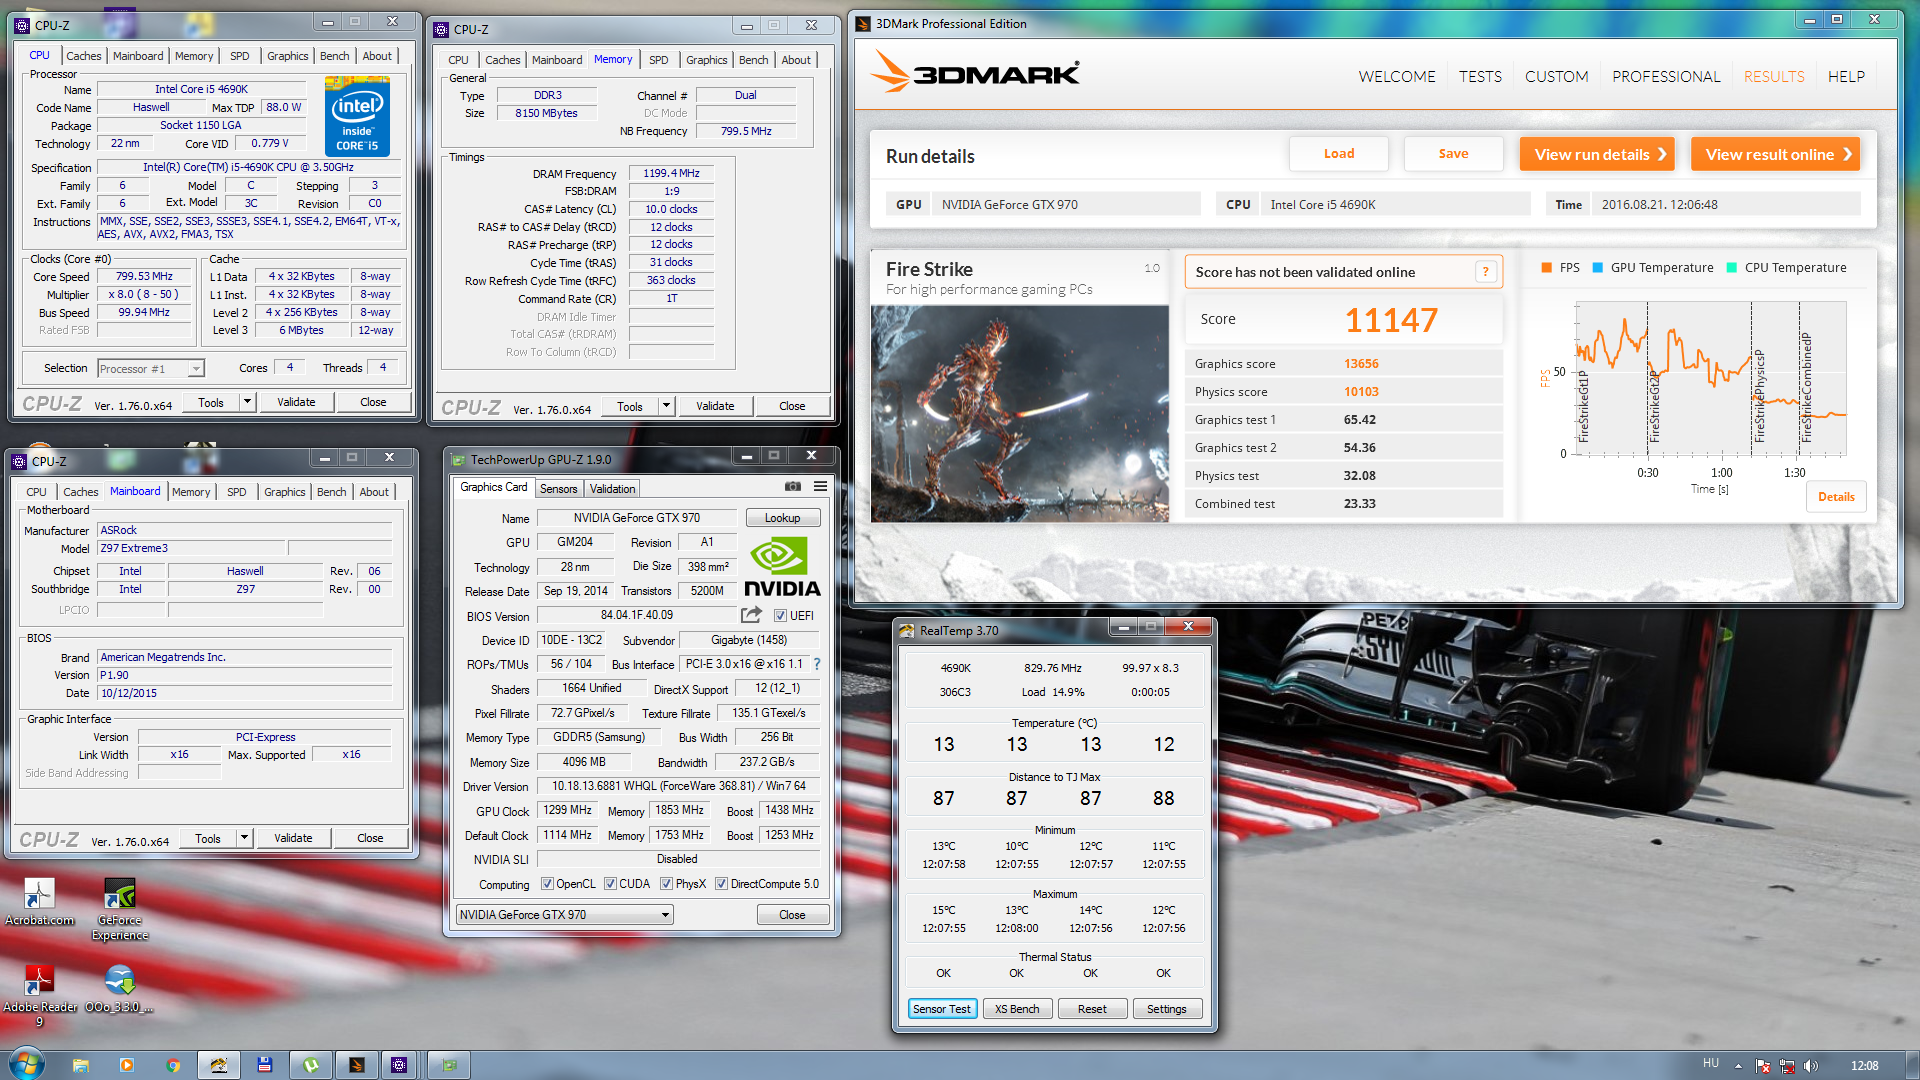Screen dimensions: 1920x1080
Task: Click the 3DMark logo
Action: point(975,72)
